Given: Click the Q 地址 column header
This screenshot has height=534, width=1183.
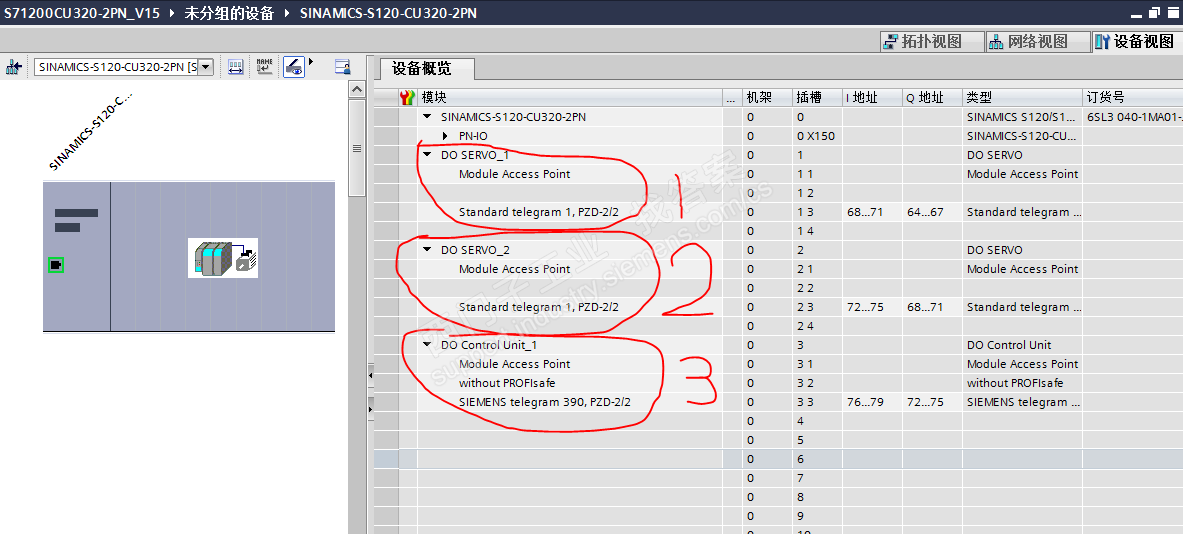Looking at the screenshot, I should click(x=933, y=97).
